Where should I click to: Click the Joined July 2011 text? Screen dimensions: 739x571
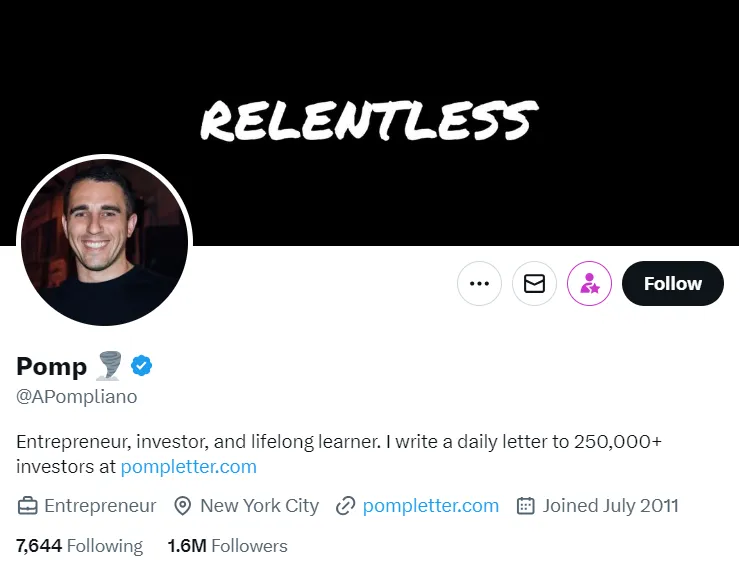[610, 506]
